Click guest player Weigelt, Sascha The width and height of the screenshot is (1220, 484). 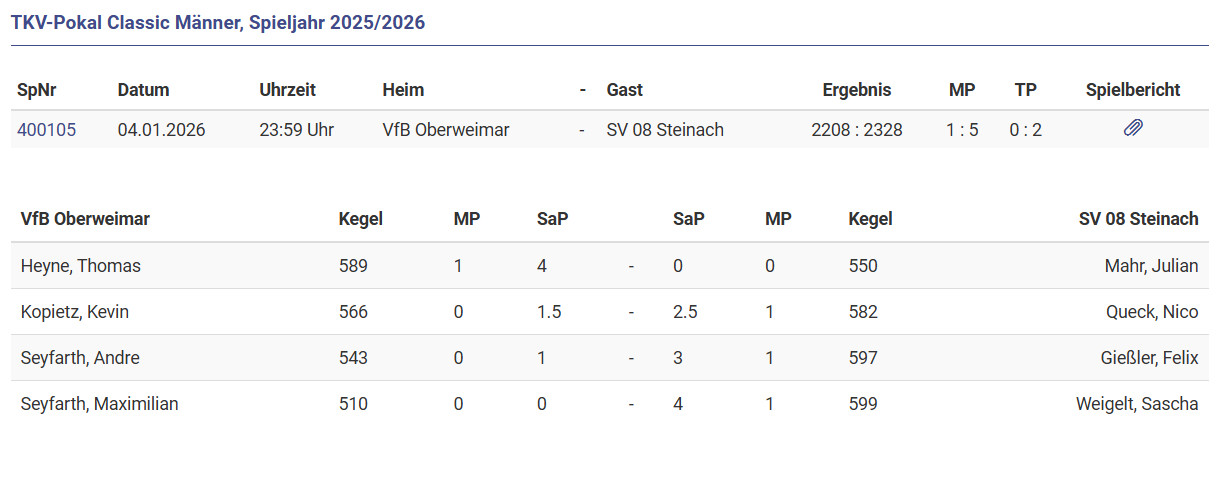[x=1137, y=404]
